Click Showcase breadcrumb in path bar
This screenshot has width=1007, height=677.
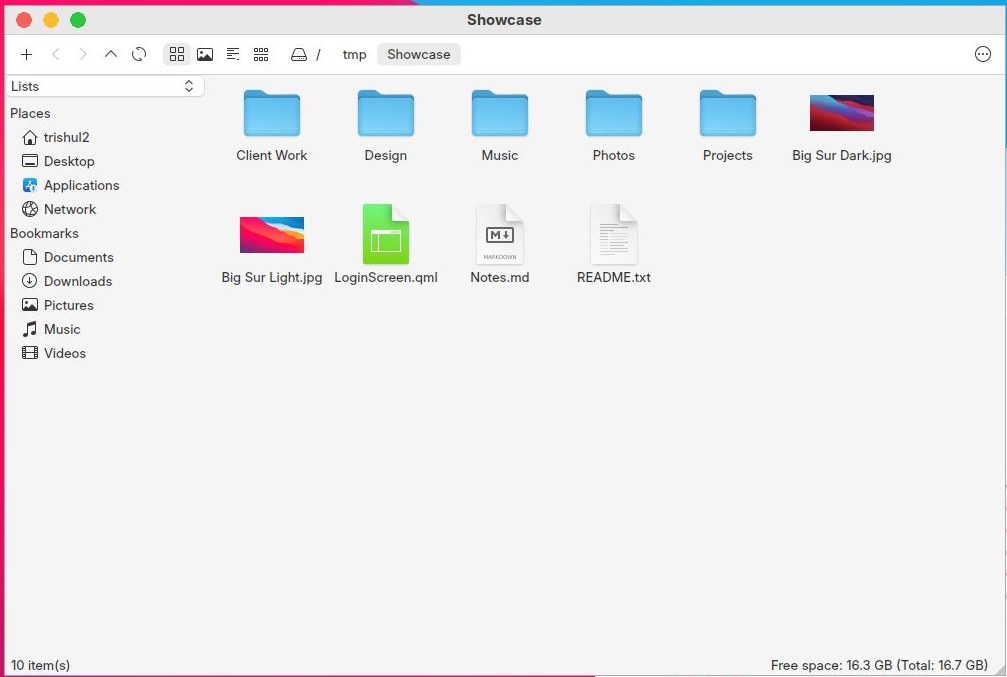(x=419, y=55)
